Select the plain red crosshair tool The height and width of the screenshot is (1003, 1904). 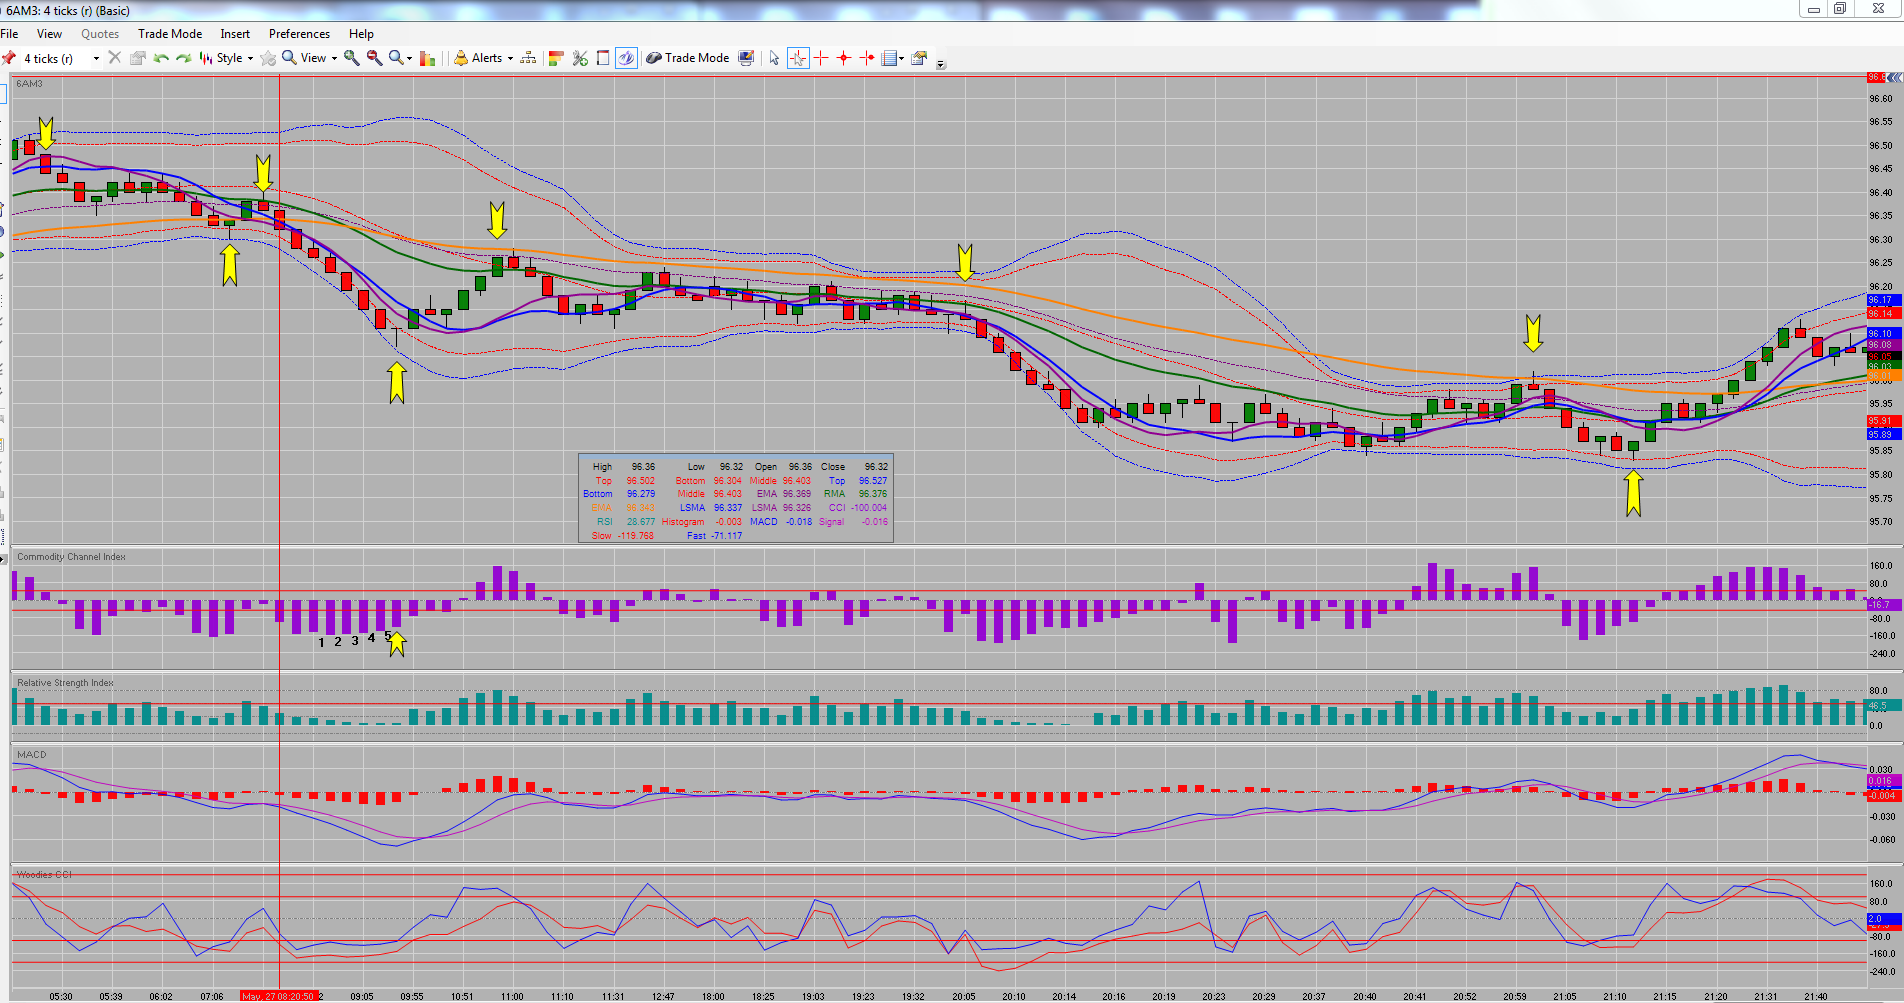821,58
